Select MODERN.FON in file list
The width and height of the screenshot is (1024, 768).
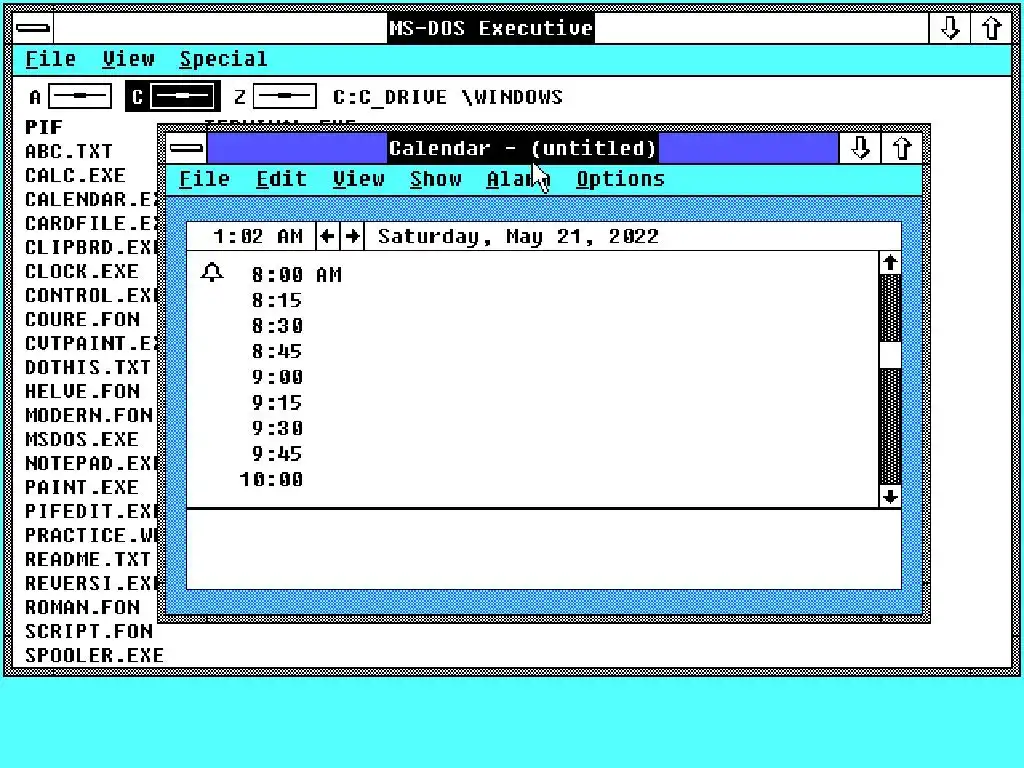(x=89, y=415)
